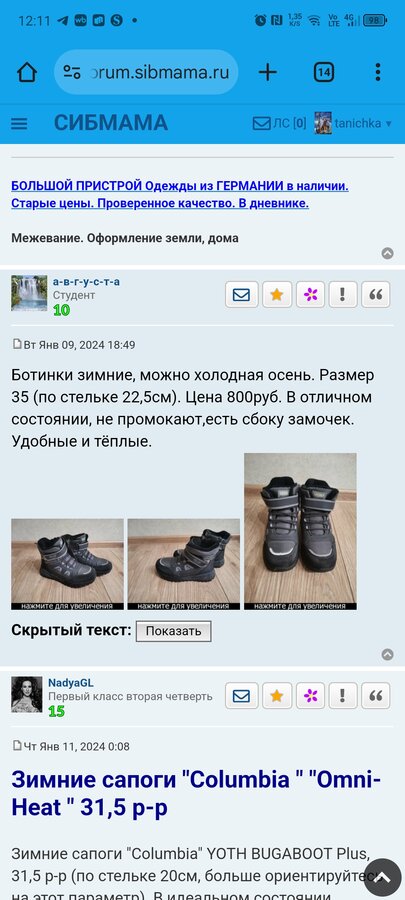Click the purple flower icon on а-в-г-у-с-т-а's post
This screenshot has height=900, width=405.
click(x=311, y=295)
